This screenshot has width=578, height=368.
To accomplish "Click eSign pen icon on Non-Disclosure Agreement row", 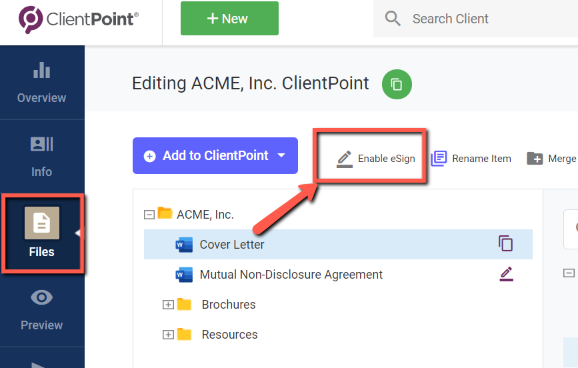I will coord(506,274).
